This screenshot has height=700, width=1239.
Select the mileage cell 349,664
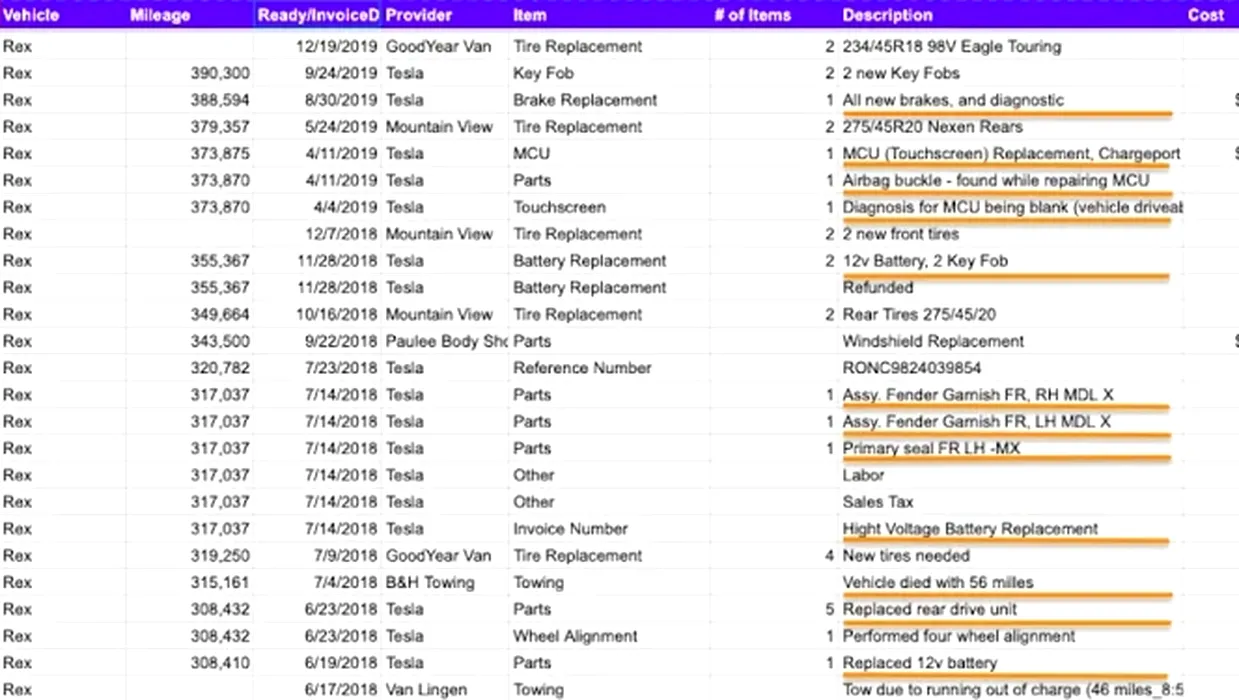[220, 314]
